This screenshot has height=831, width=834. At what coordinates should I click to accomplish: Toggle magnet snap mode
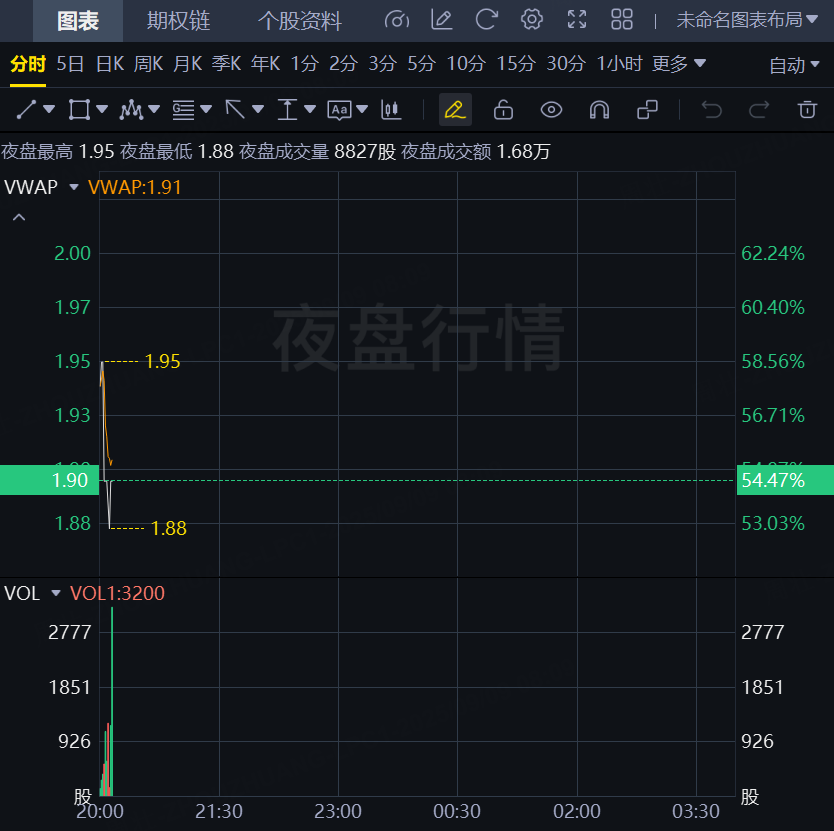[599, 109]
